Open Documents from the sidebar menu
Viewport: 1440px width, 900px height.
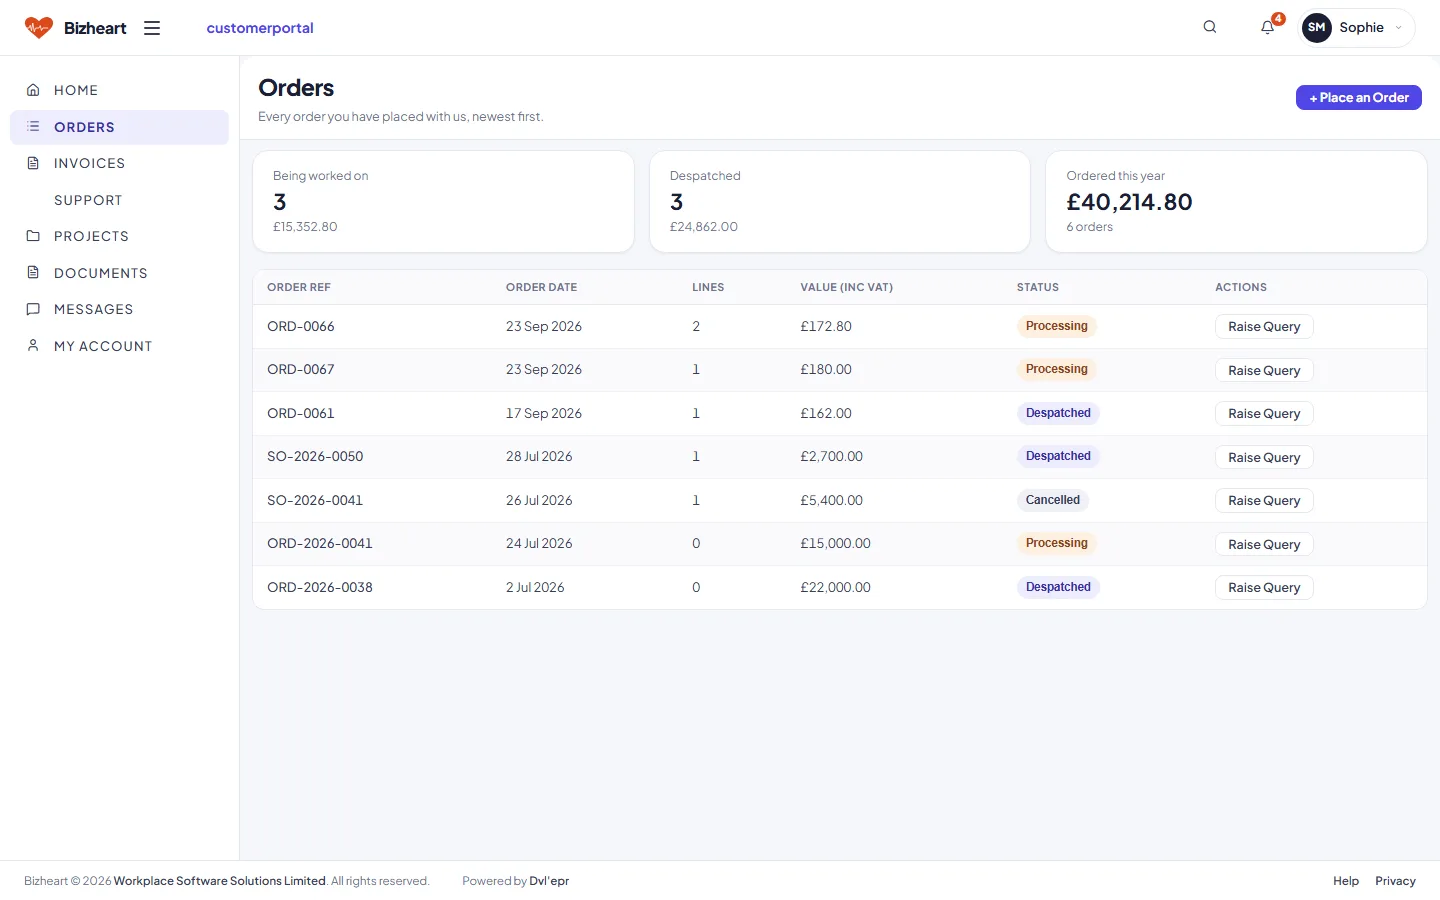119,273
